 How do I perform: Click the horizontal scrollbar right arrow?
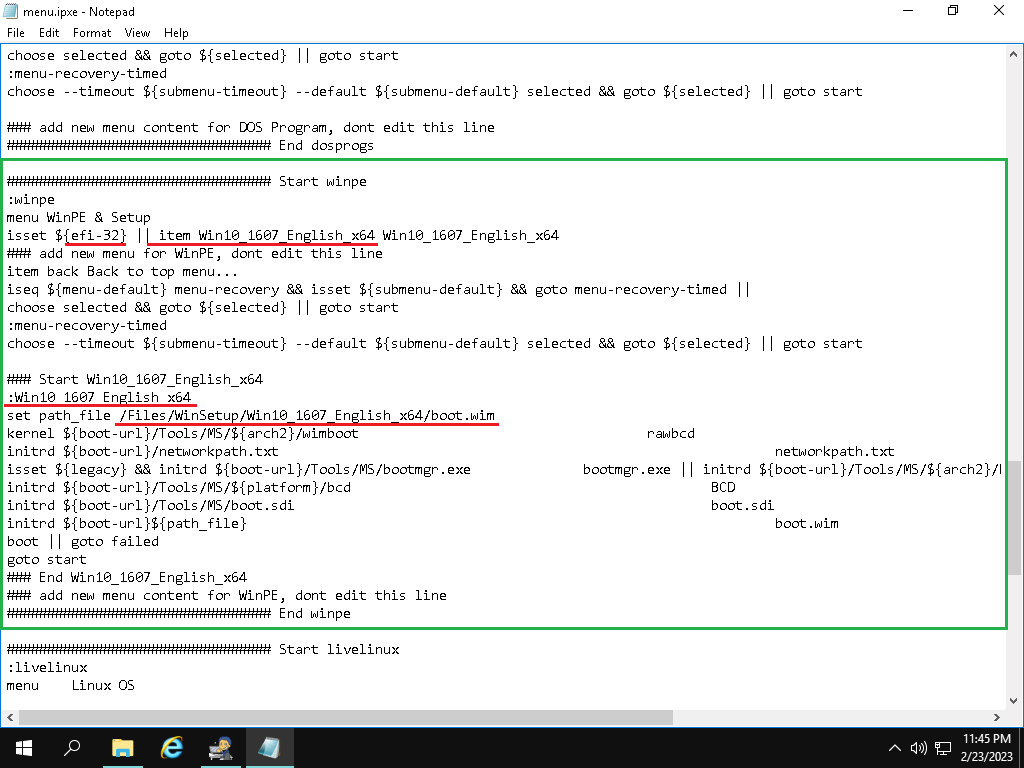pos(997,718)
